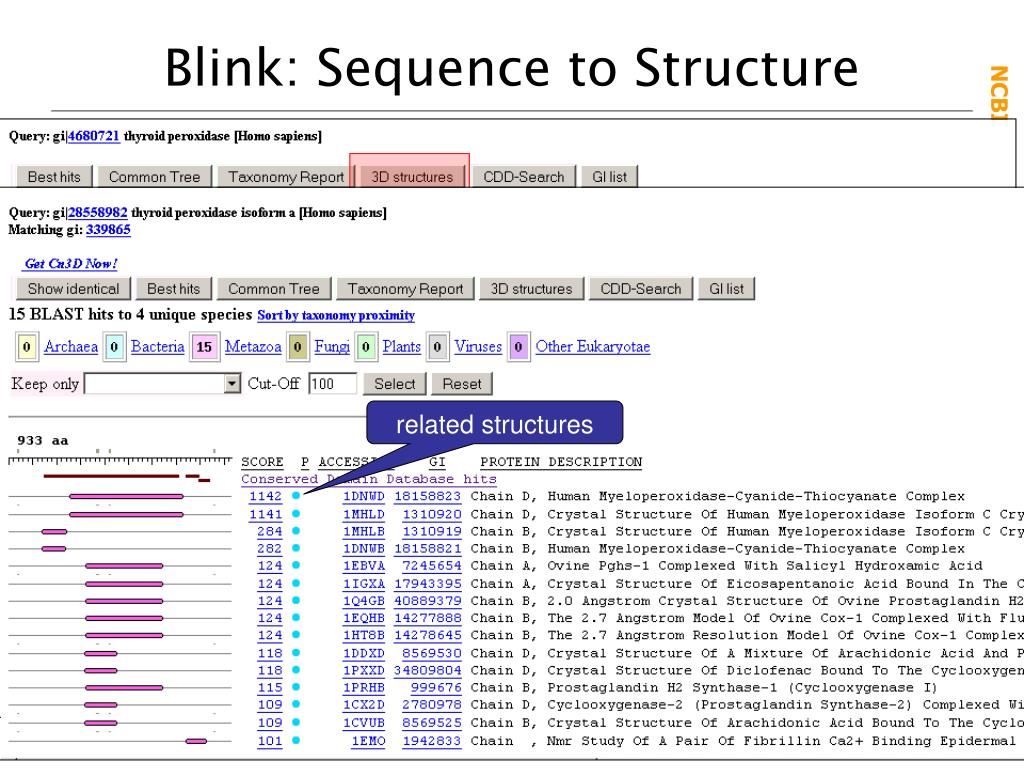This screenshot has height=768, width=1024.
Task: Click score link 1142
Action: coord(265,496)
